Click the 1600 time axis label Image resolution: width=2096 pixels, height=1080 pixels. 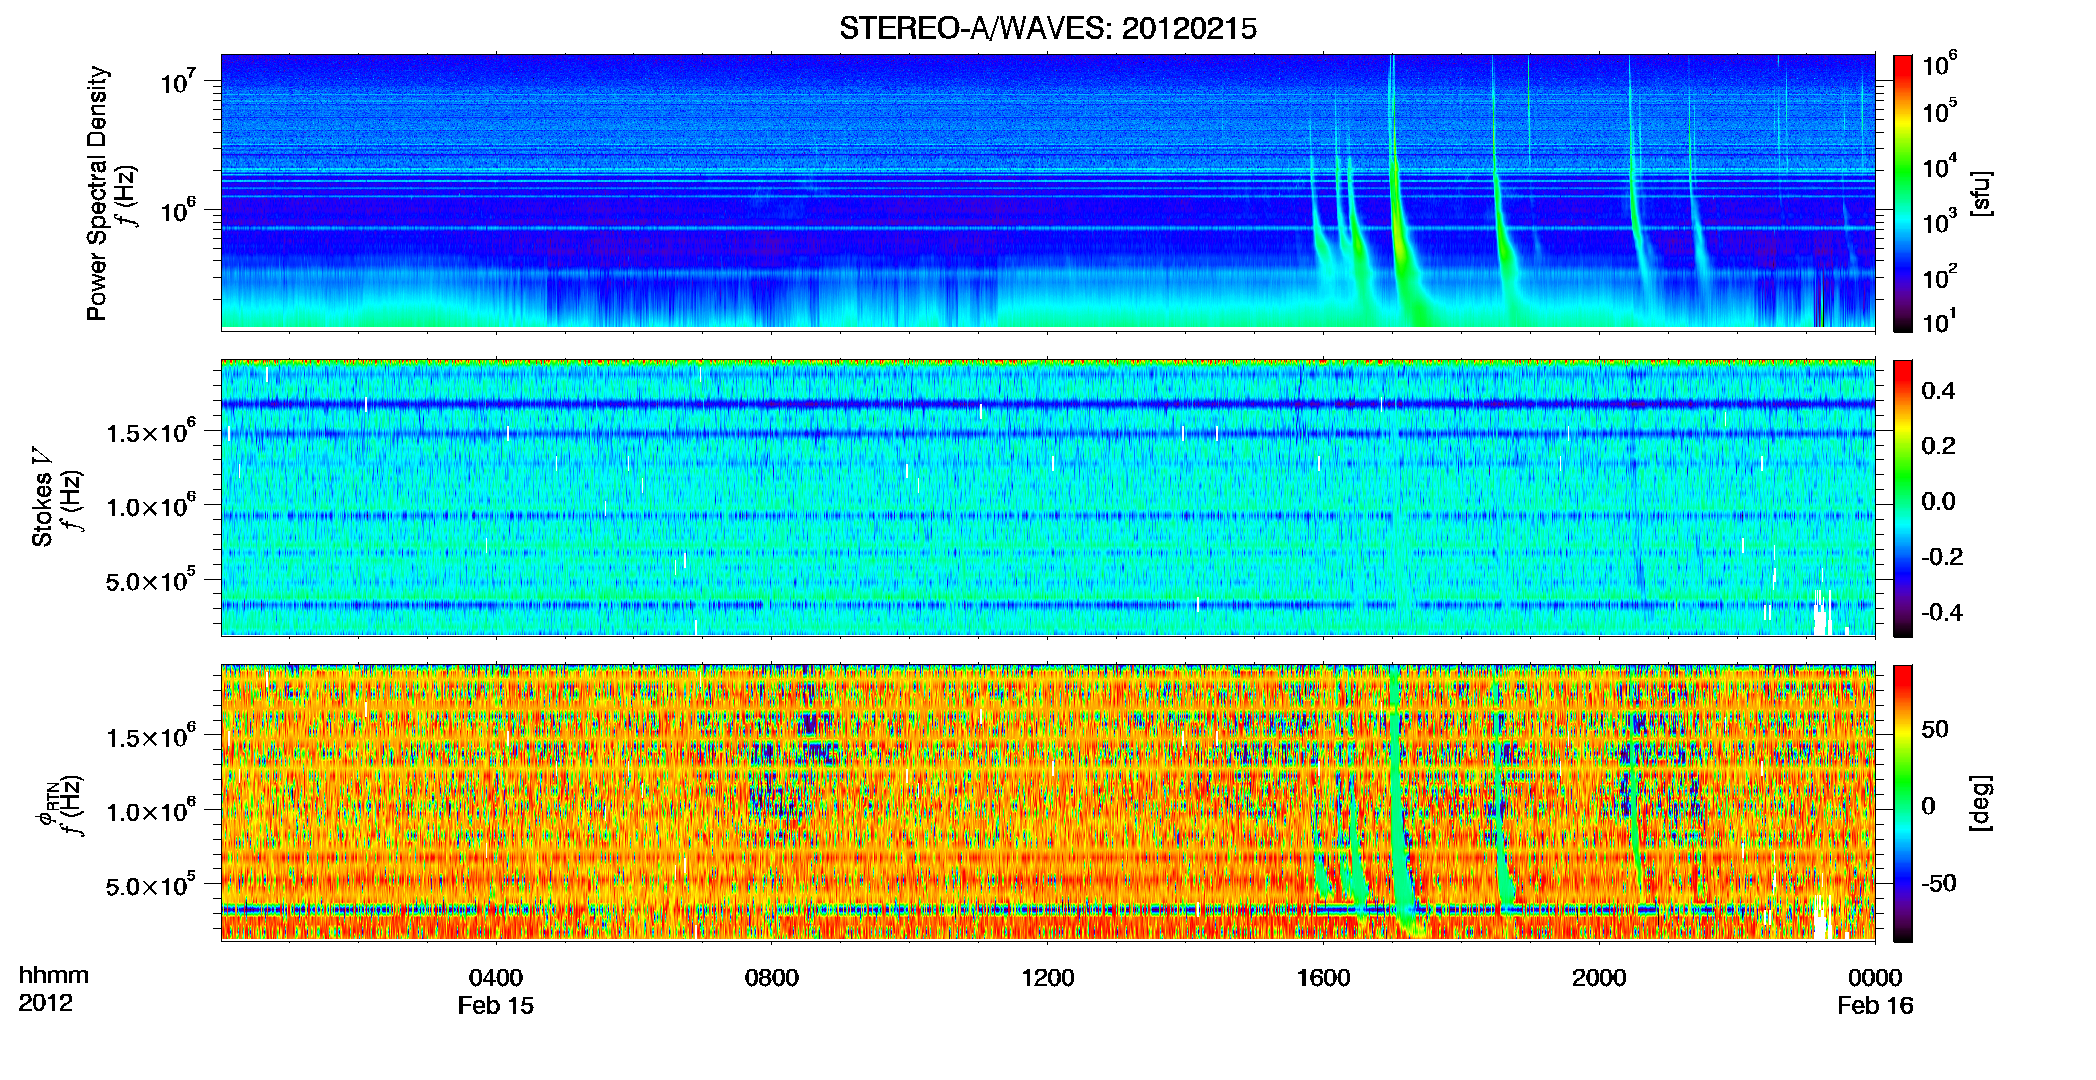1323,977
